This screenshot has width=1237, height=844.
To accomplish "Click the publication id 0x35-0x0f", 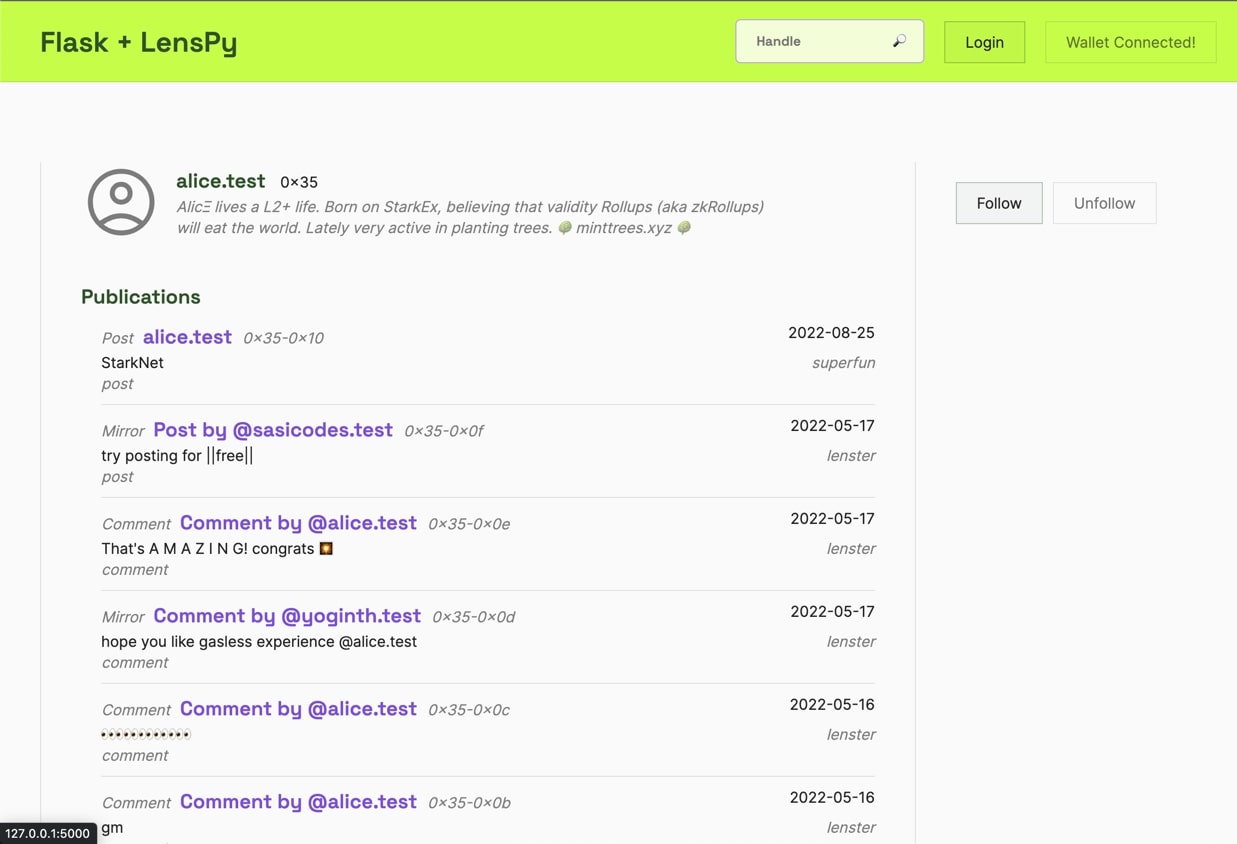I will (x=444, y=431).
